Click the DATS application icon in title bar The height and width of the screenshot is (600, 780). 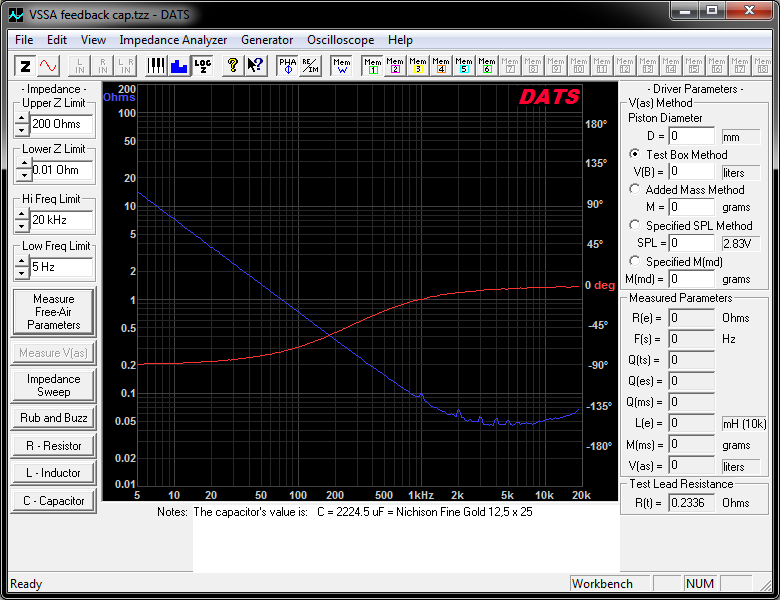pyautogui.click(x=16, y=14)
